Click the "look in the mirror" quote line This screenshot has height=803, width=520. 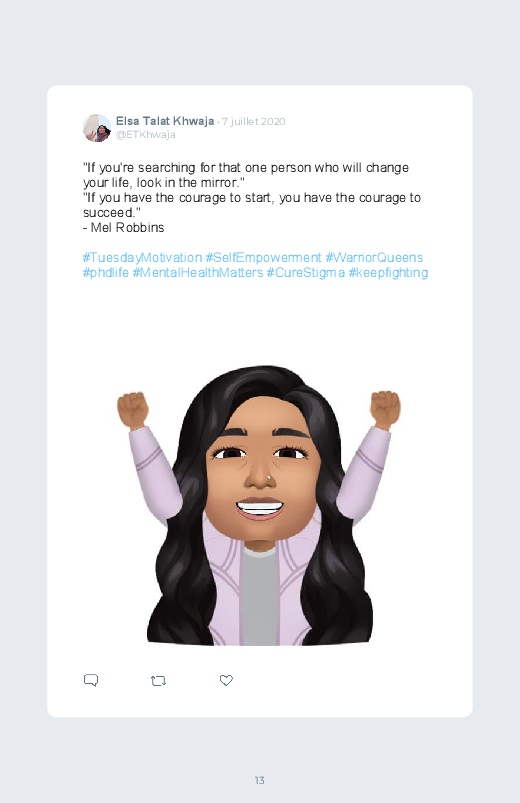pos(164,183)
